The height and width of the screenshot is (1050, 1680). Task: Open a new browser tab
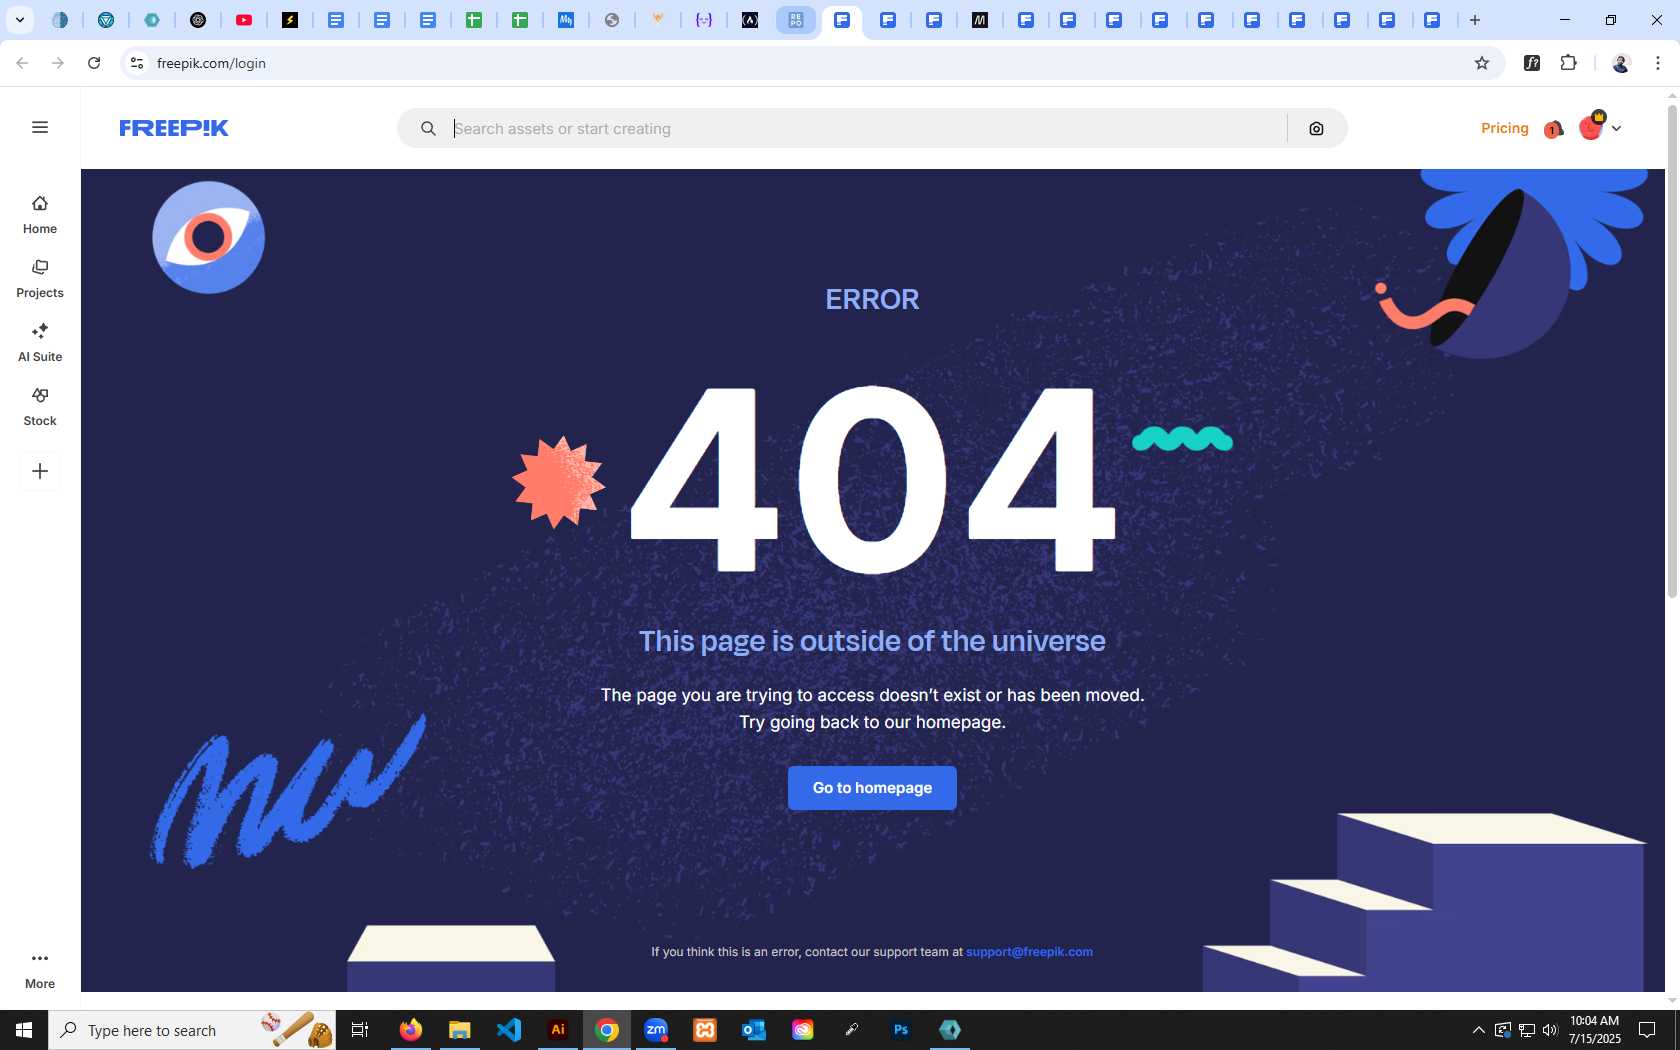point(1475,20)
